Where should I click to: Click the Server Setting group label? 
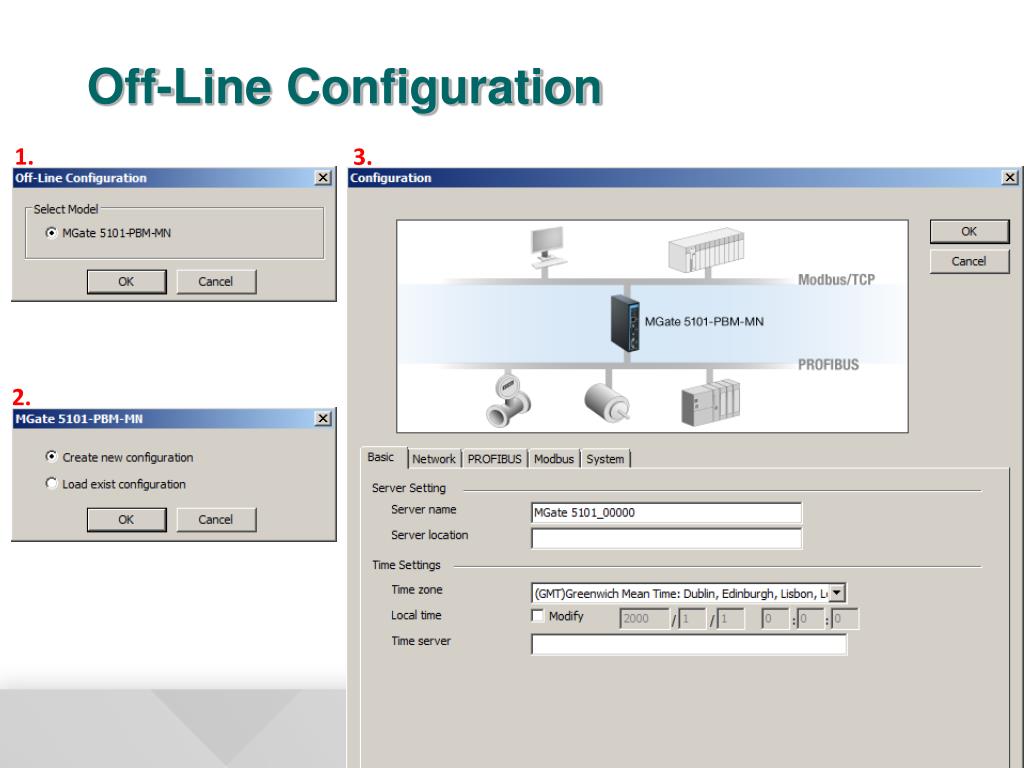409,488
